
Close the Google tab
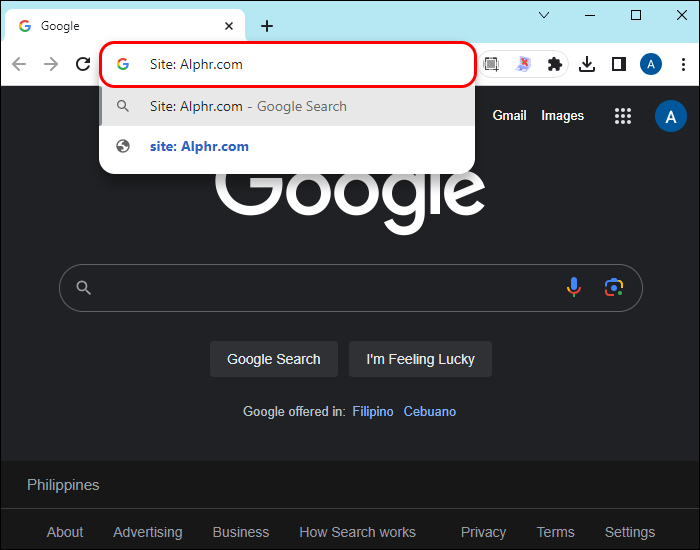click(229, 26)
